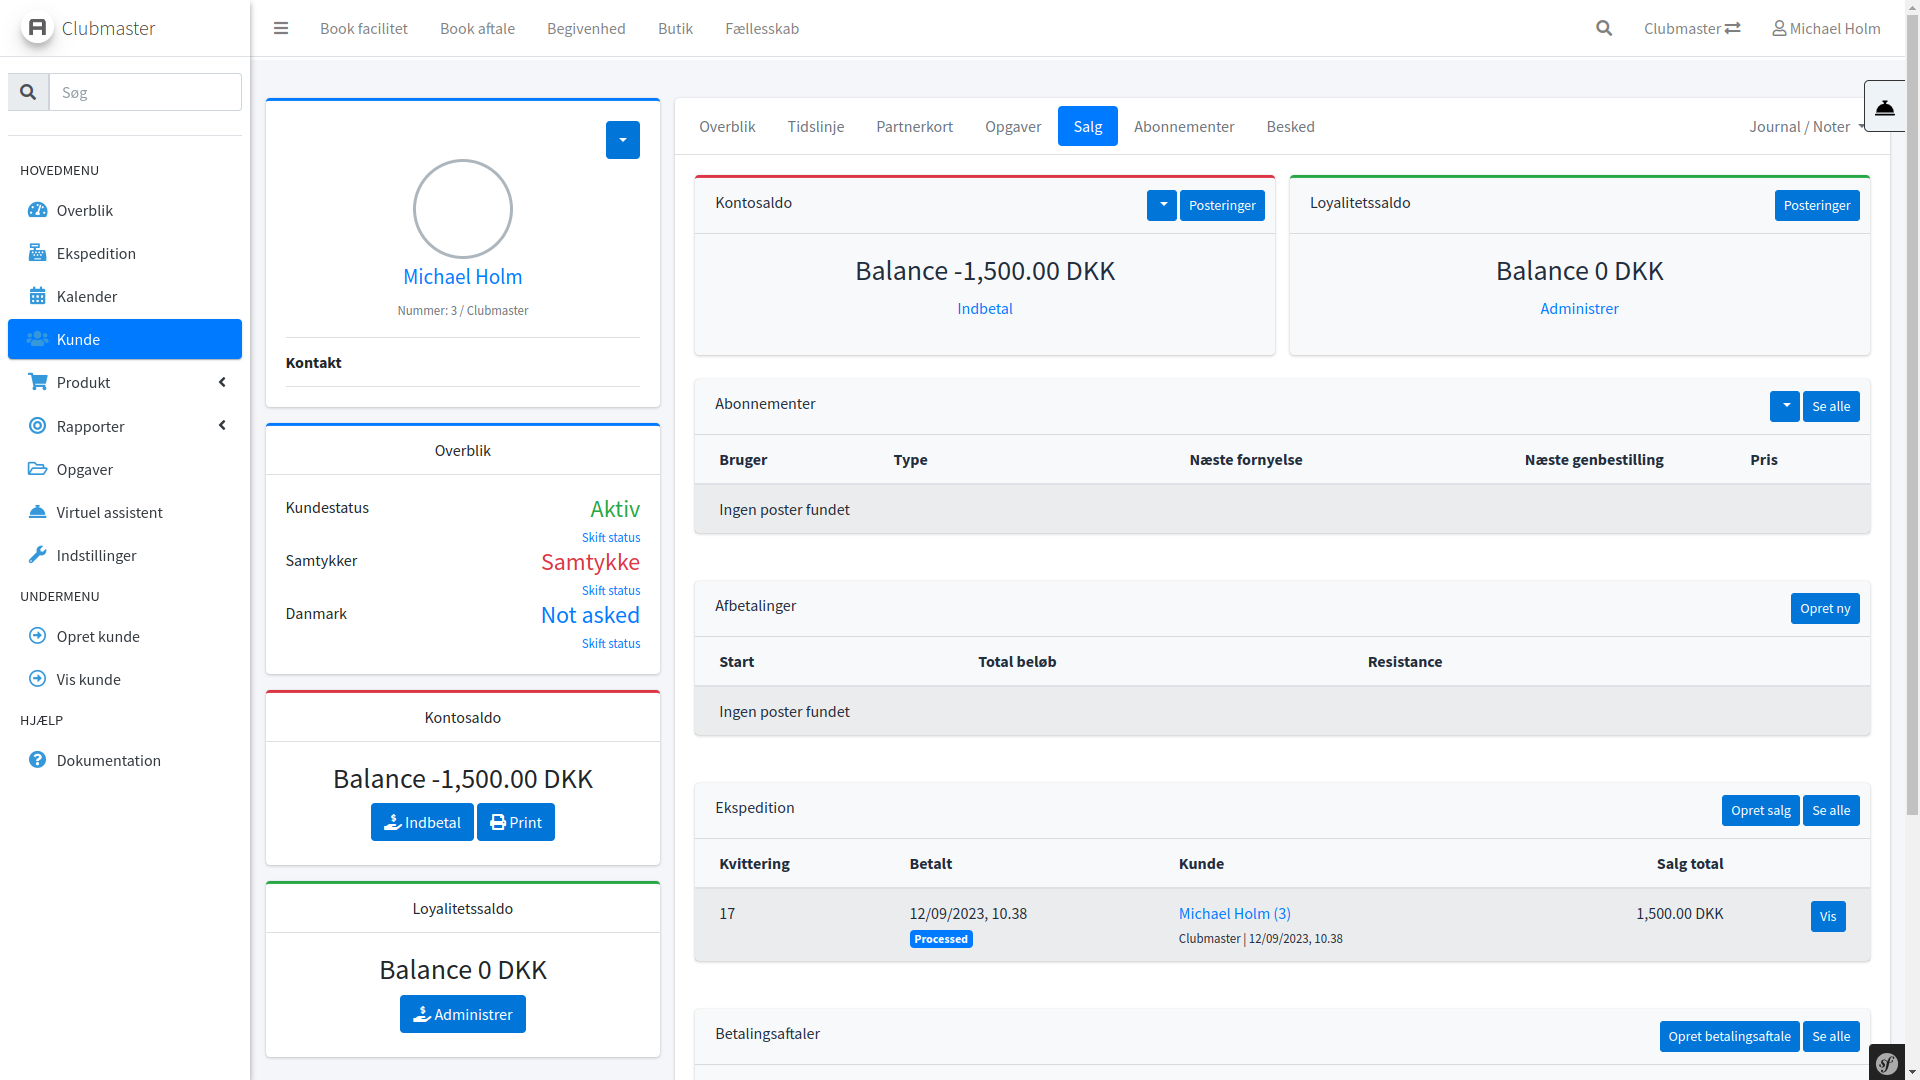Screen dimensions: 1920x1080
Task: Click Print button under Kontosaldo
Action: (x=516, y=822)
